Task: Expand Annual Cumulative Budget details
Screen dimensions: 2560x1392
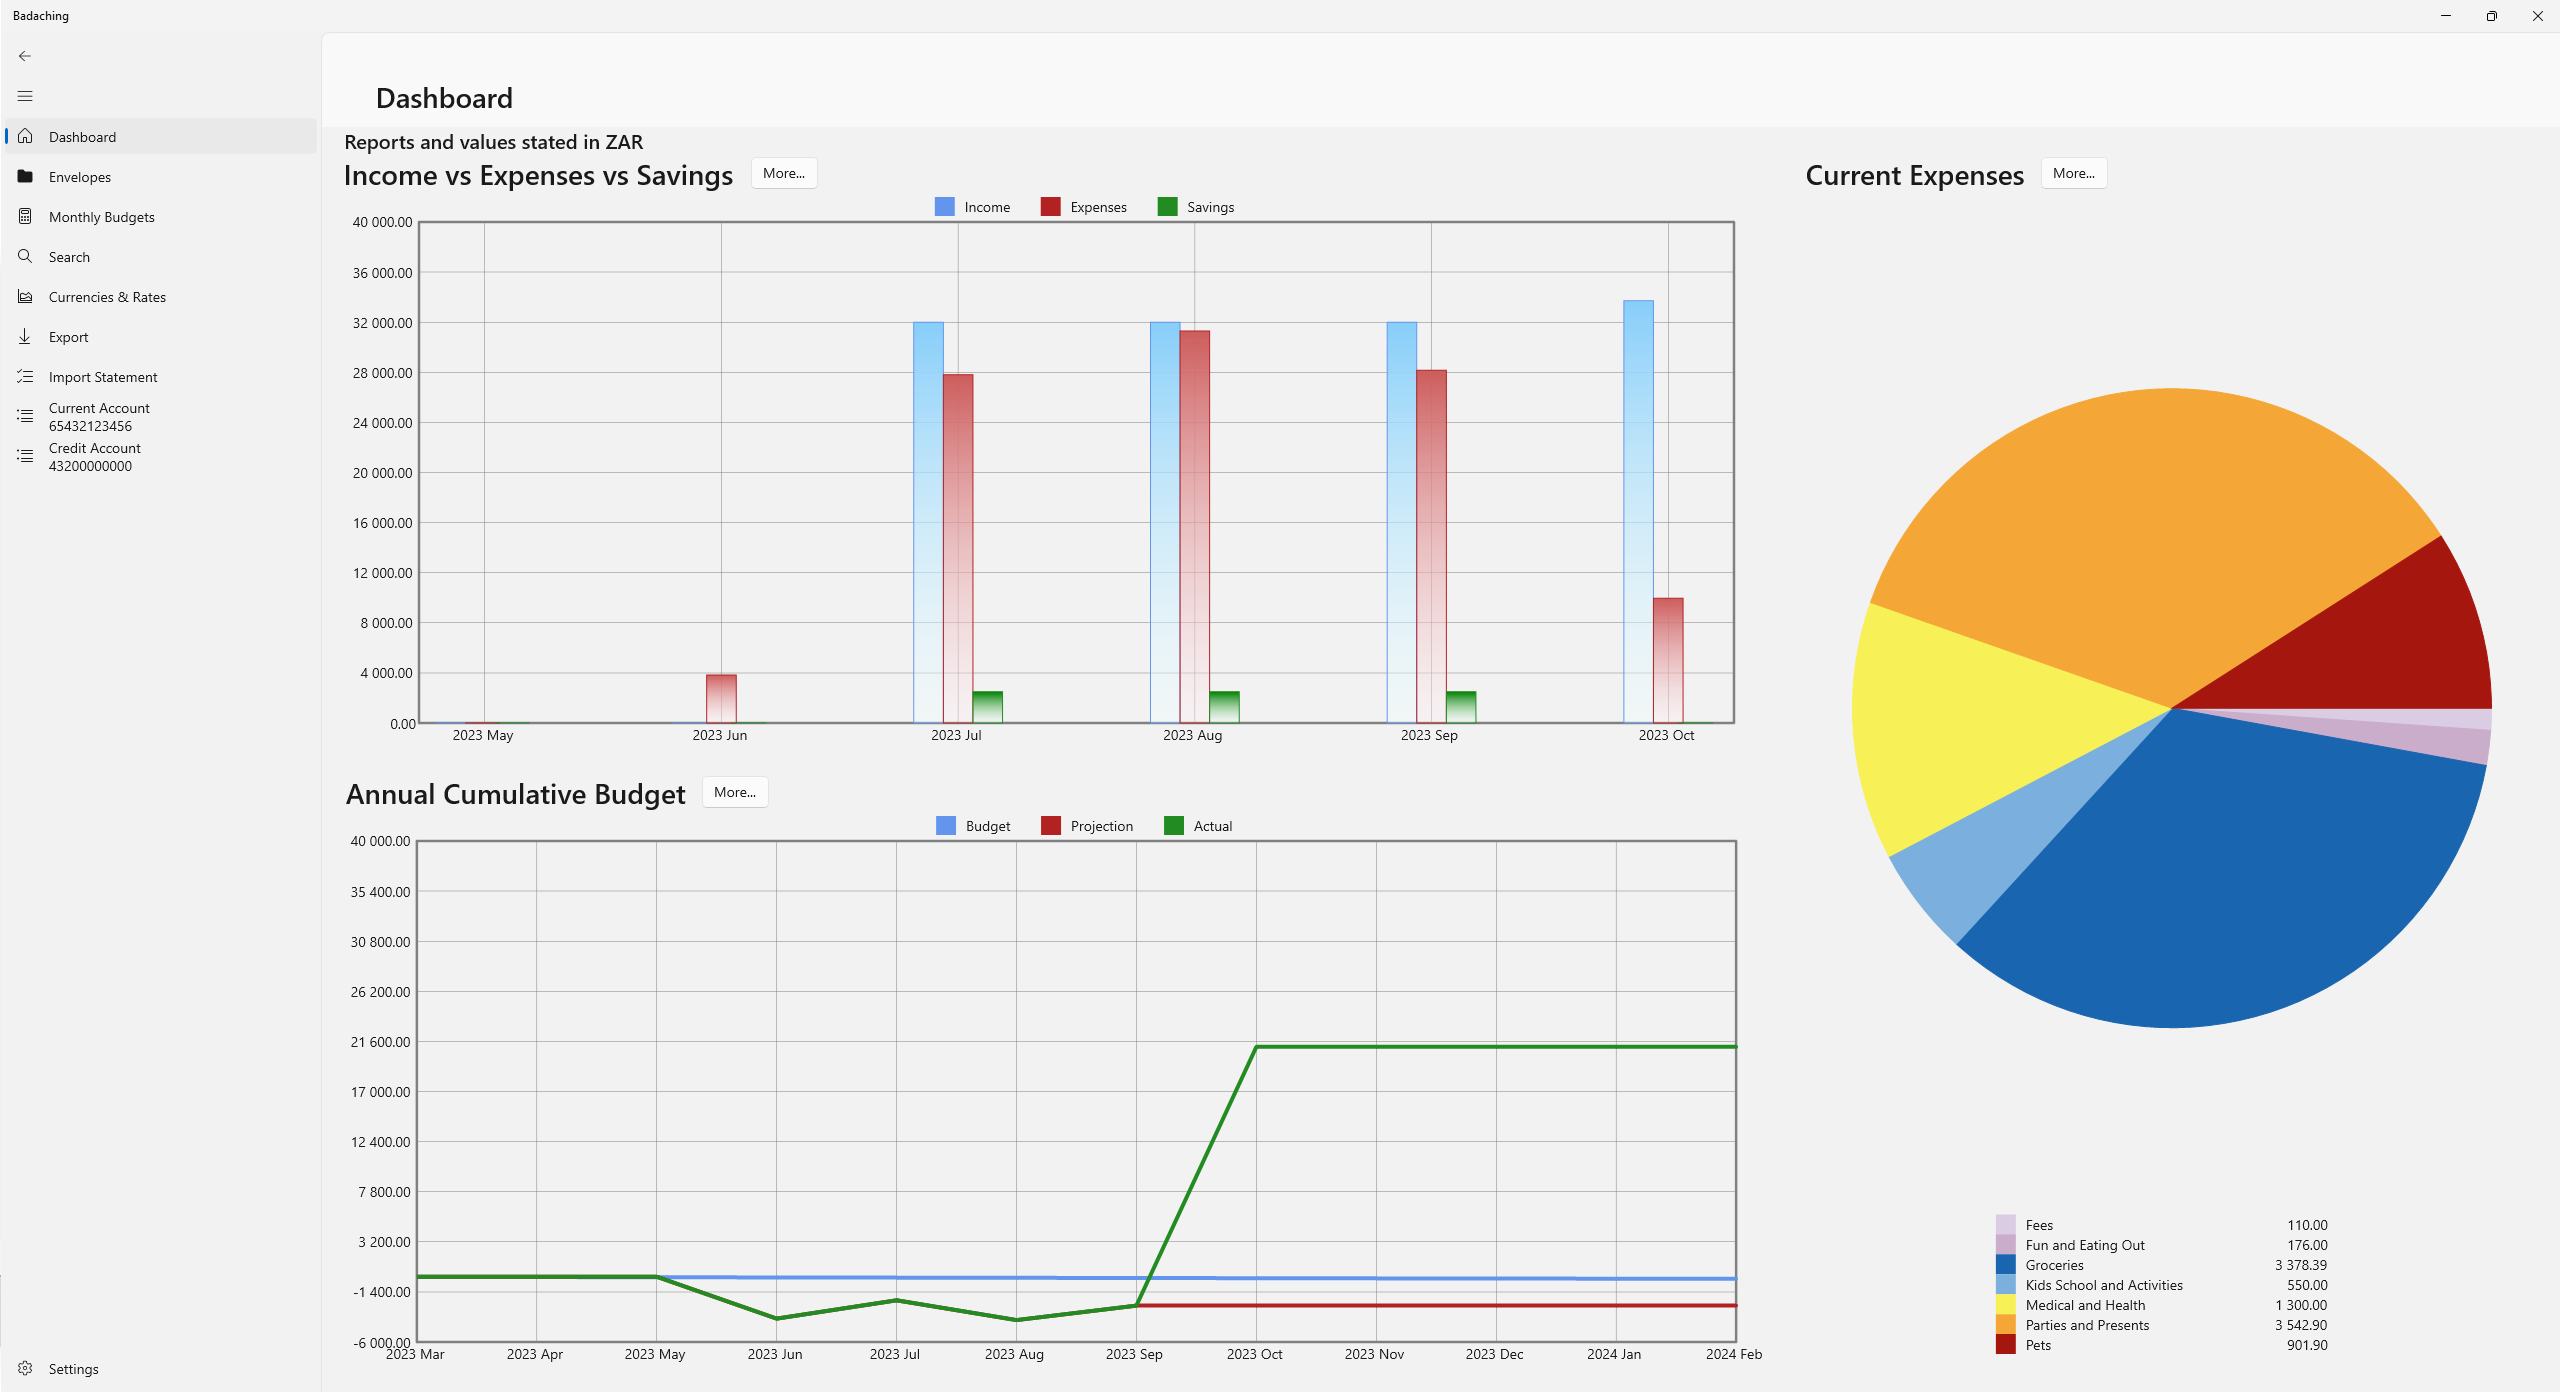Action: pos(733,790)
